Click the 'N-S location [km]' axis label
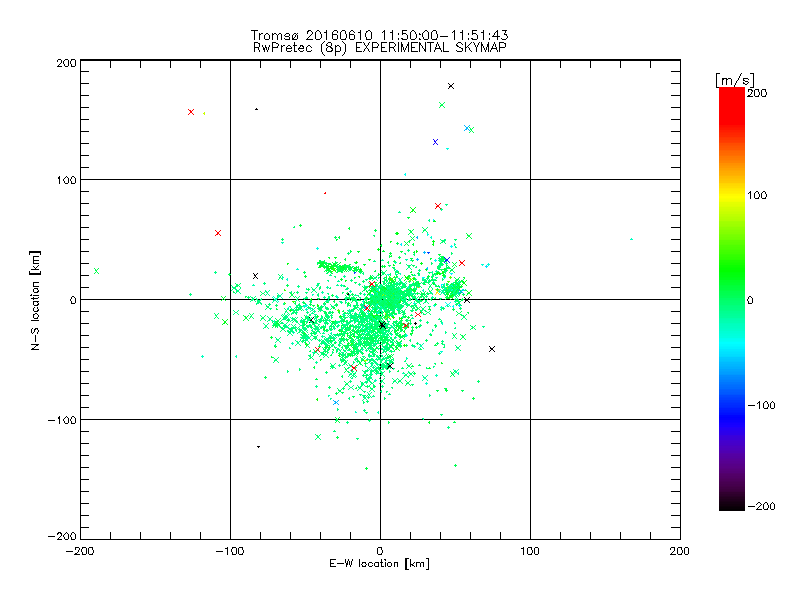The width and height of the screenshot is (800, 600). click(x=35, y=300)
